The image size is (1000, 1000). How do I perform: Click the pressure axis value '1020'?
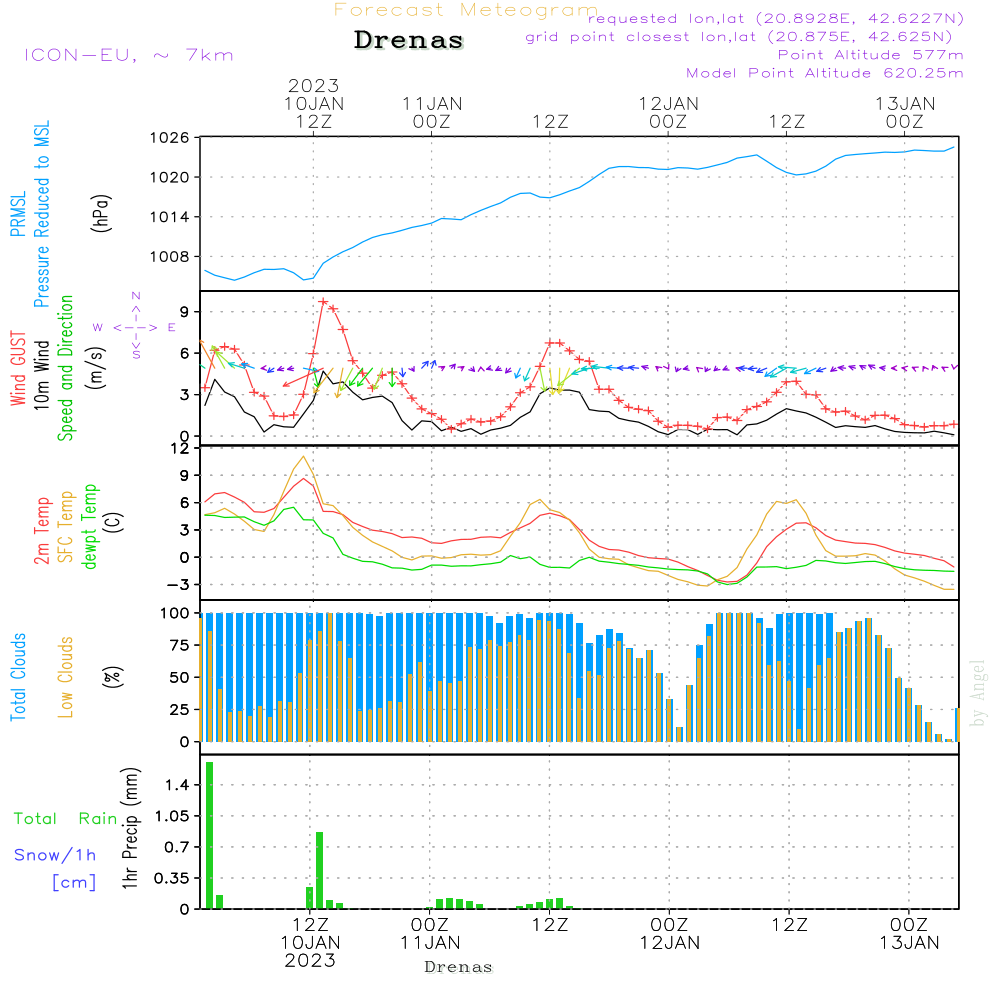[170, 177]
